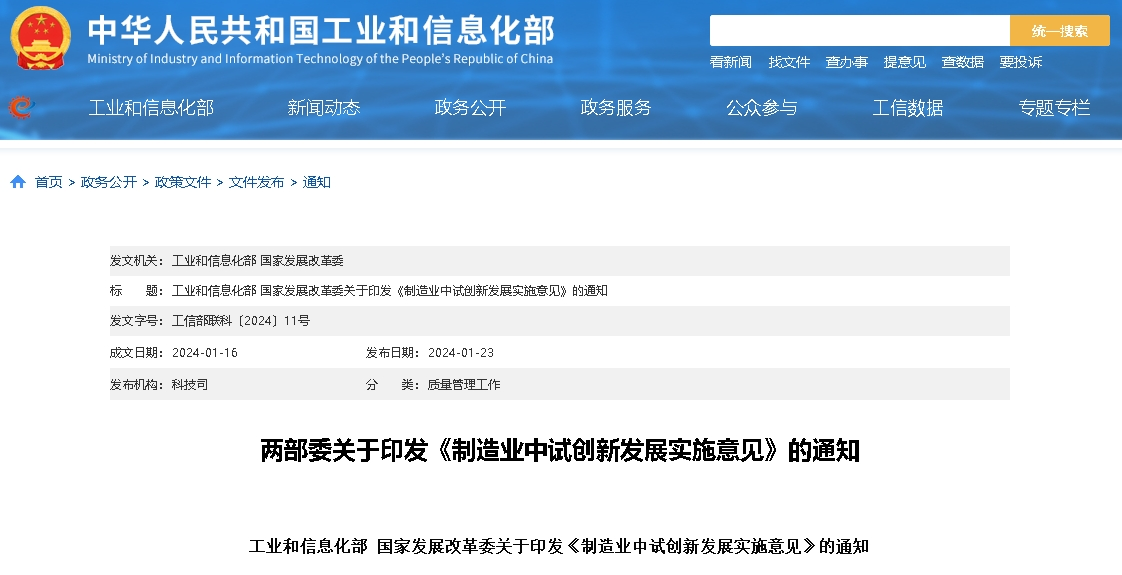Select 分类 value 质量管理工作
Viewport: 1122px width, 575px height.
point(464,385)
